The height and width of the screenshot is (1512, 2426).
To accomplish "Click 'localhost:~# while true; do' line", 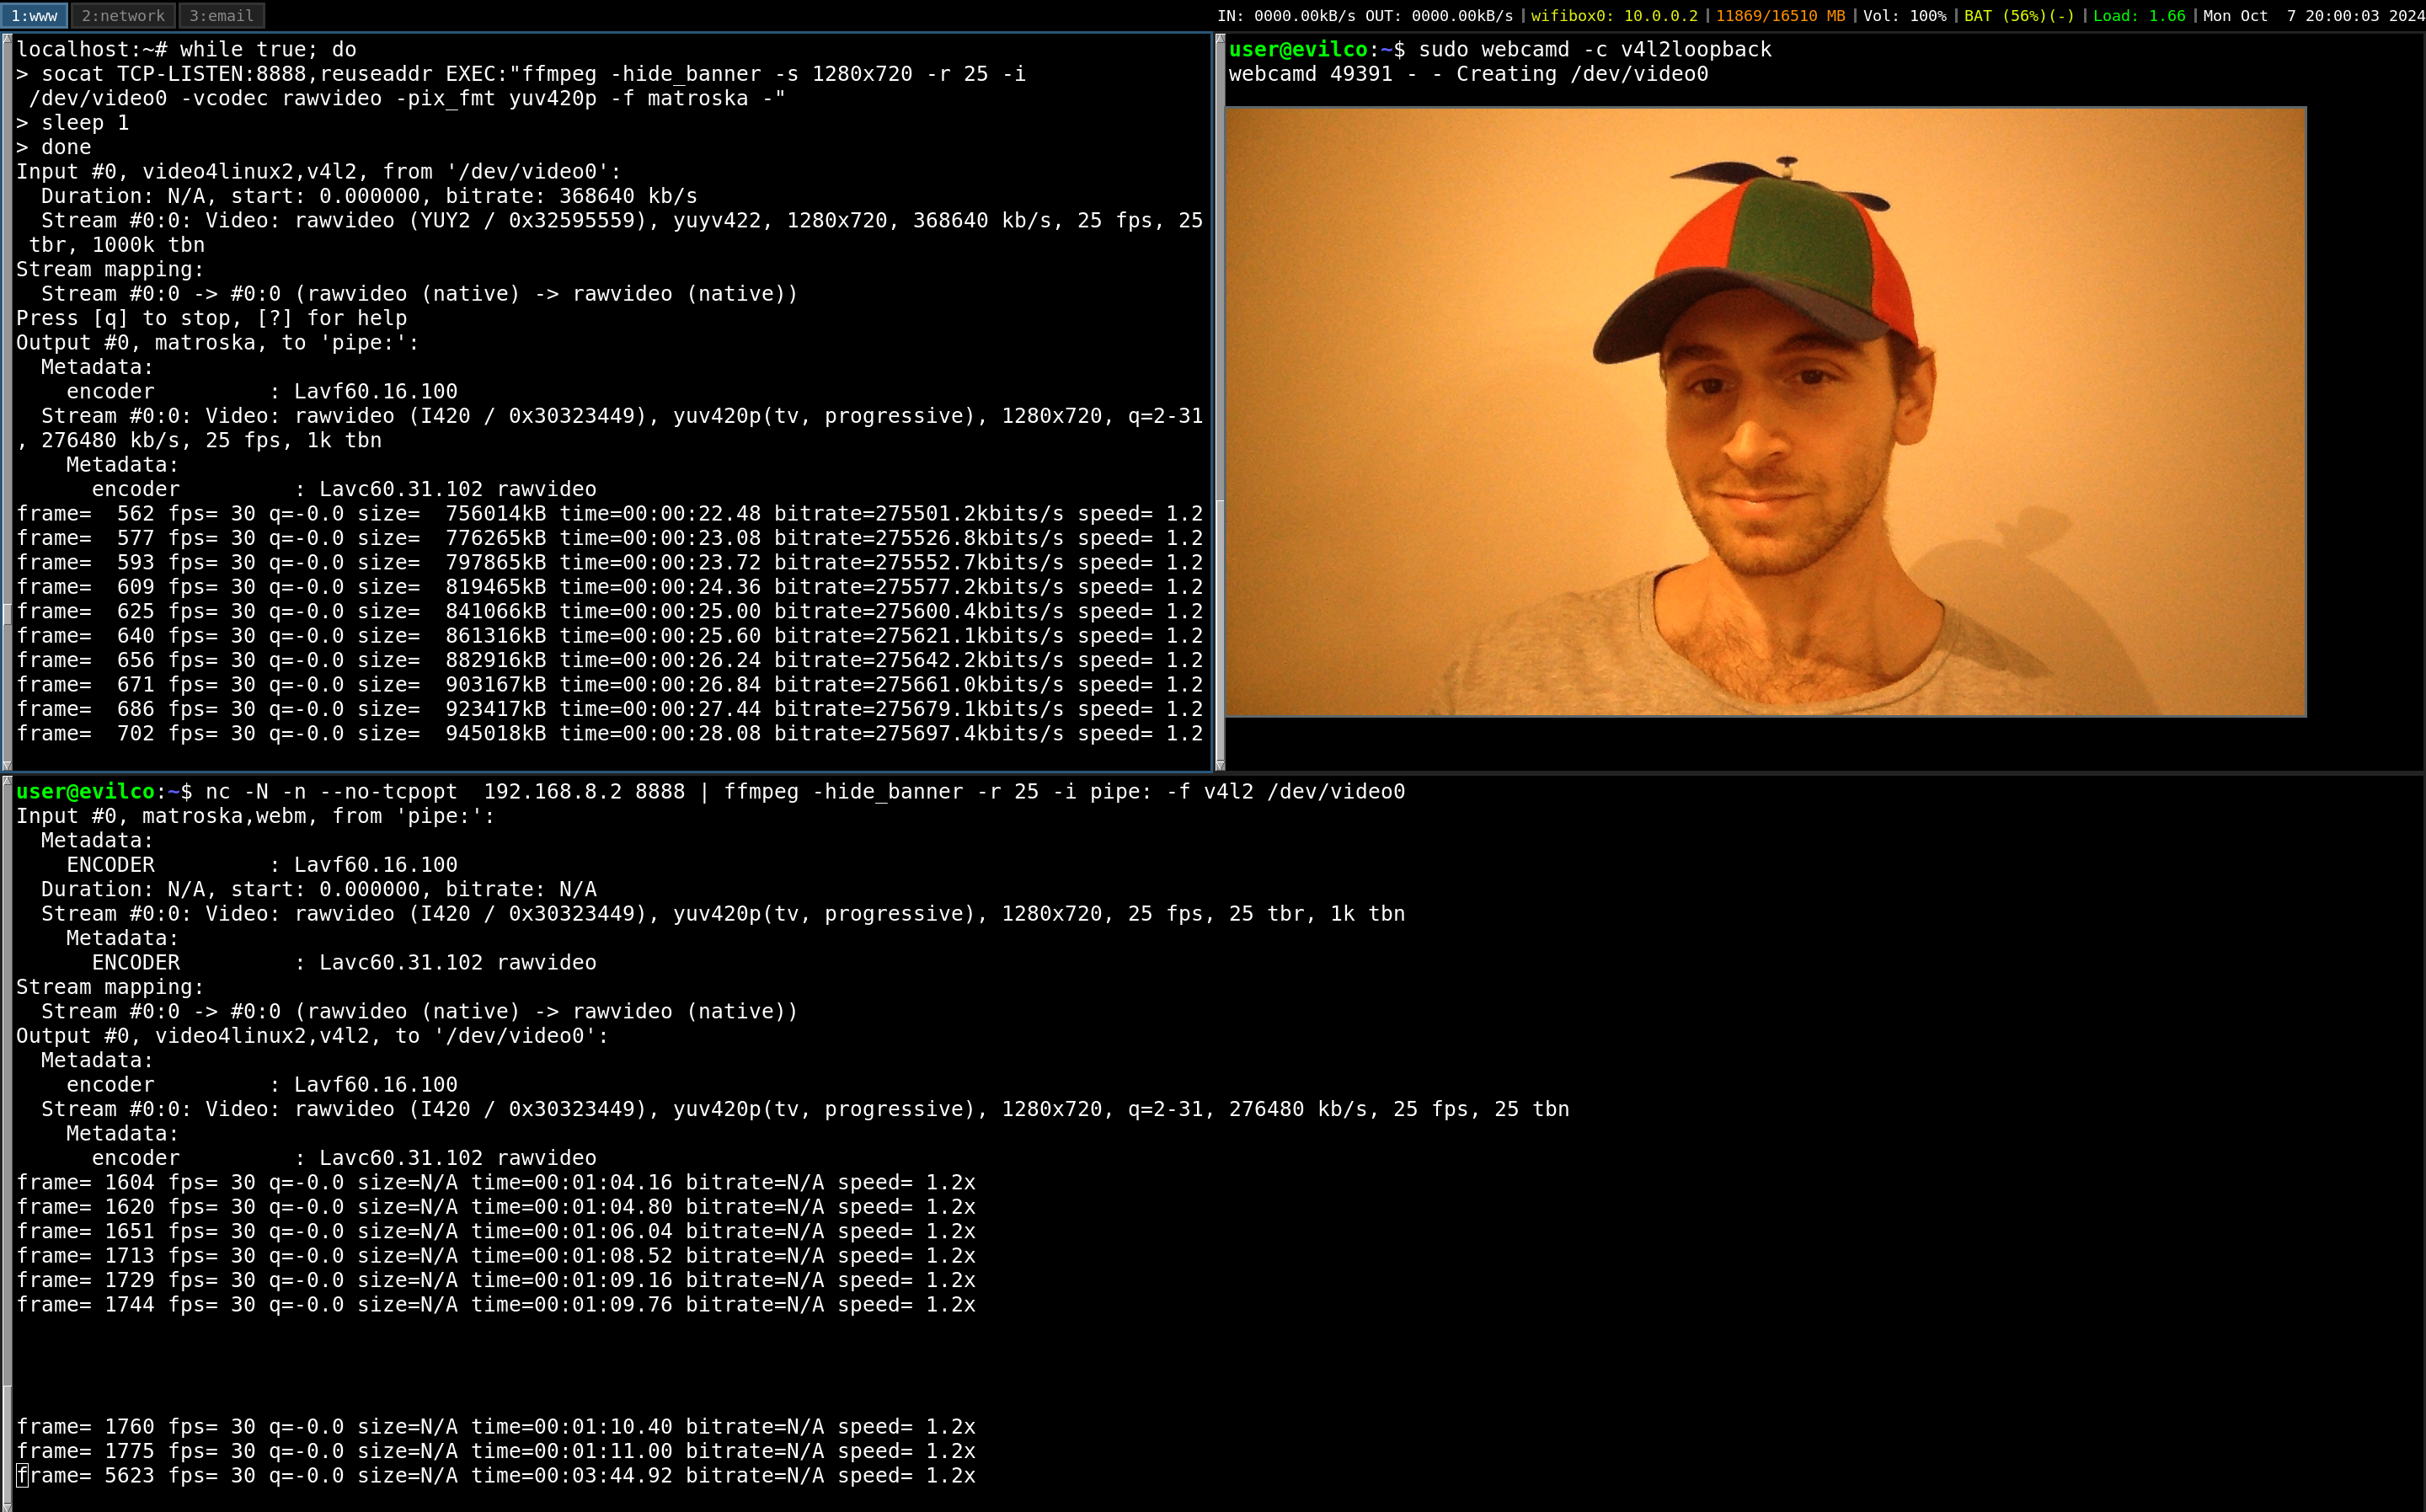I will tap(186, 49).
